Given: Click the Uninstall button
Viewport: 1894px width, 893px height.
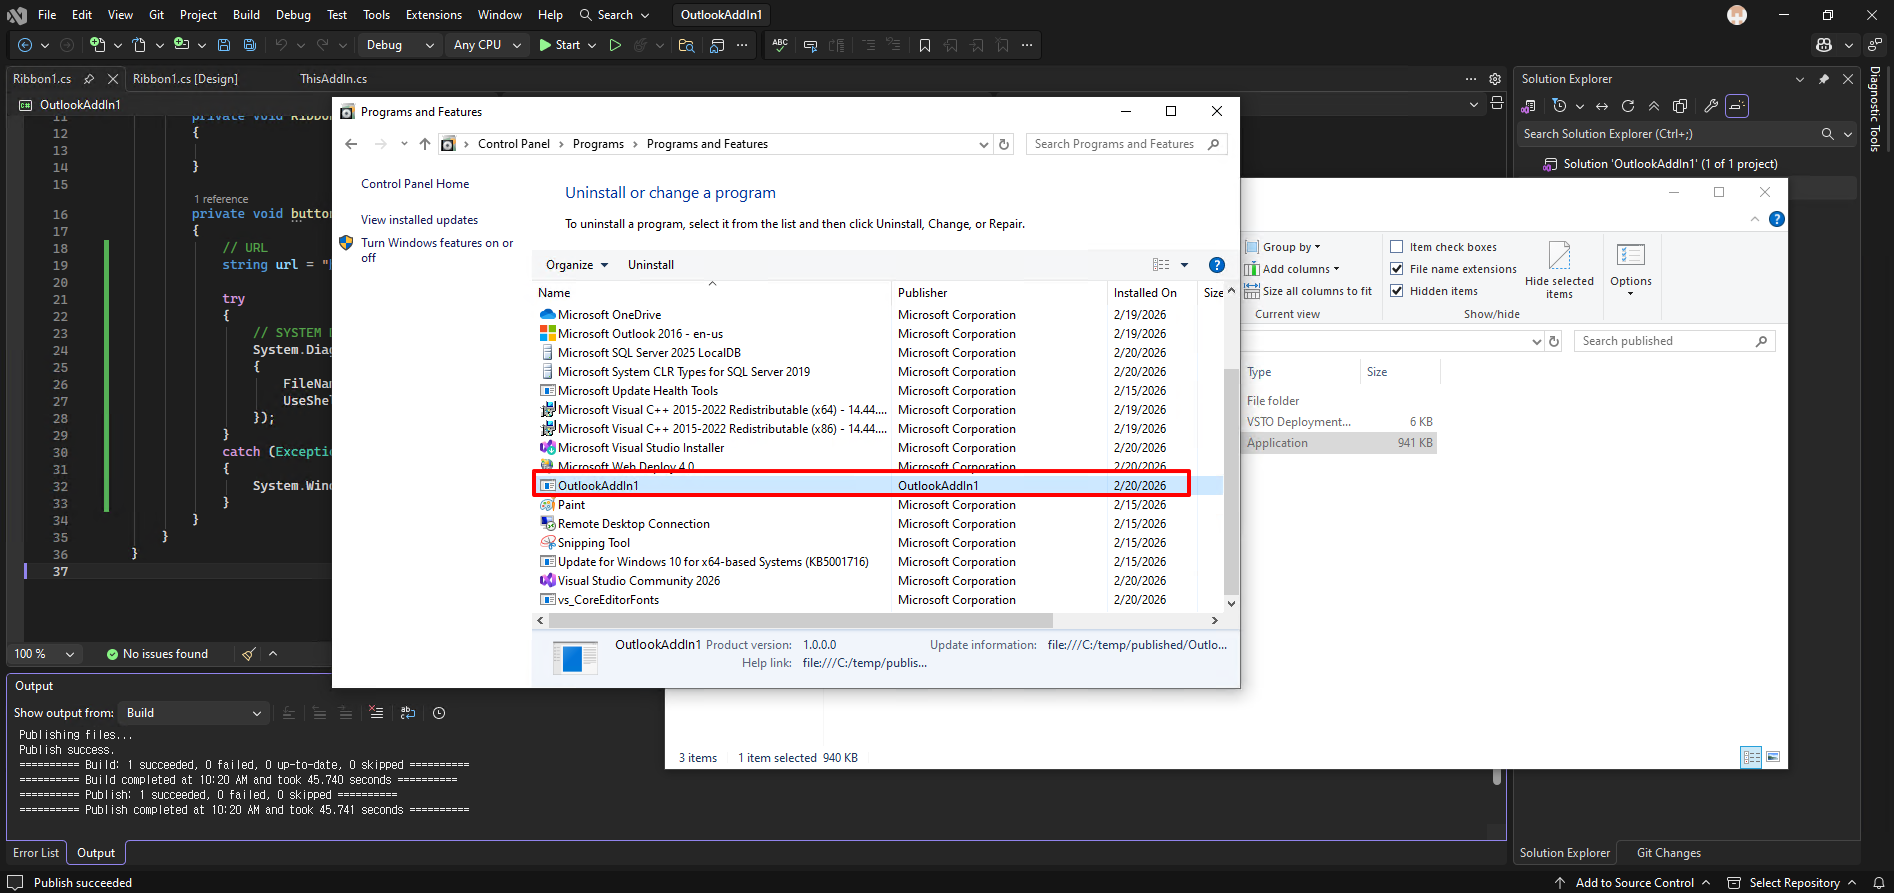Looking at the screenshot, I should pos(651,265).
